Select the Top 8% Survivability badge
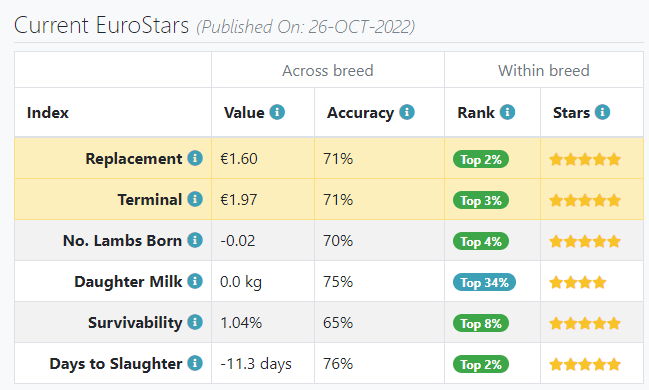Screen dimensions: 649x390 pos(481,323)
